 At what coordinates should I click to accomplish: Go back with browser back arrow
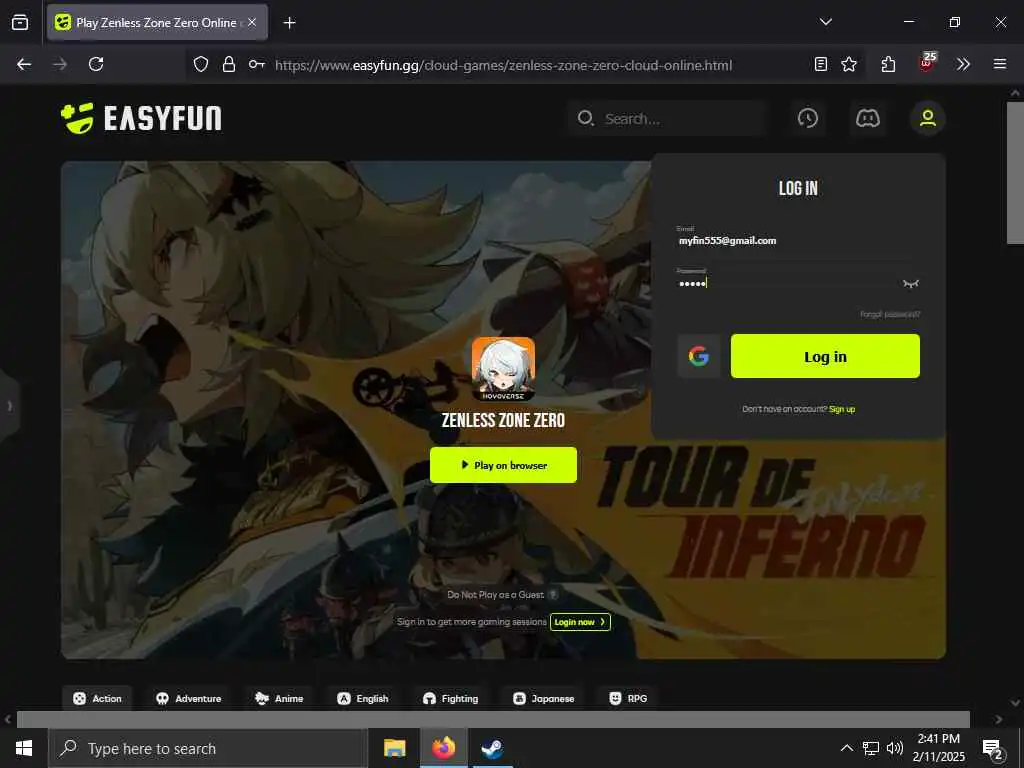pyautogui.click(x=24, y=64)
